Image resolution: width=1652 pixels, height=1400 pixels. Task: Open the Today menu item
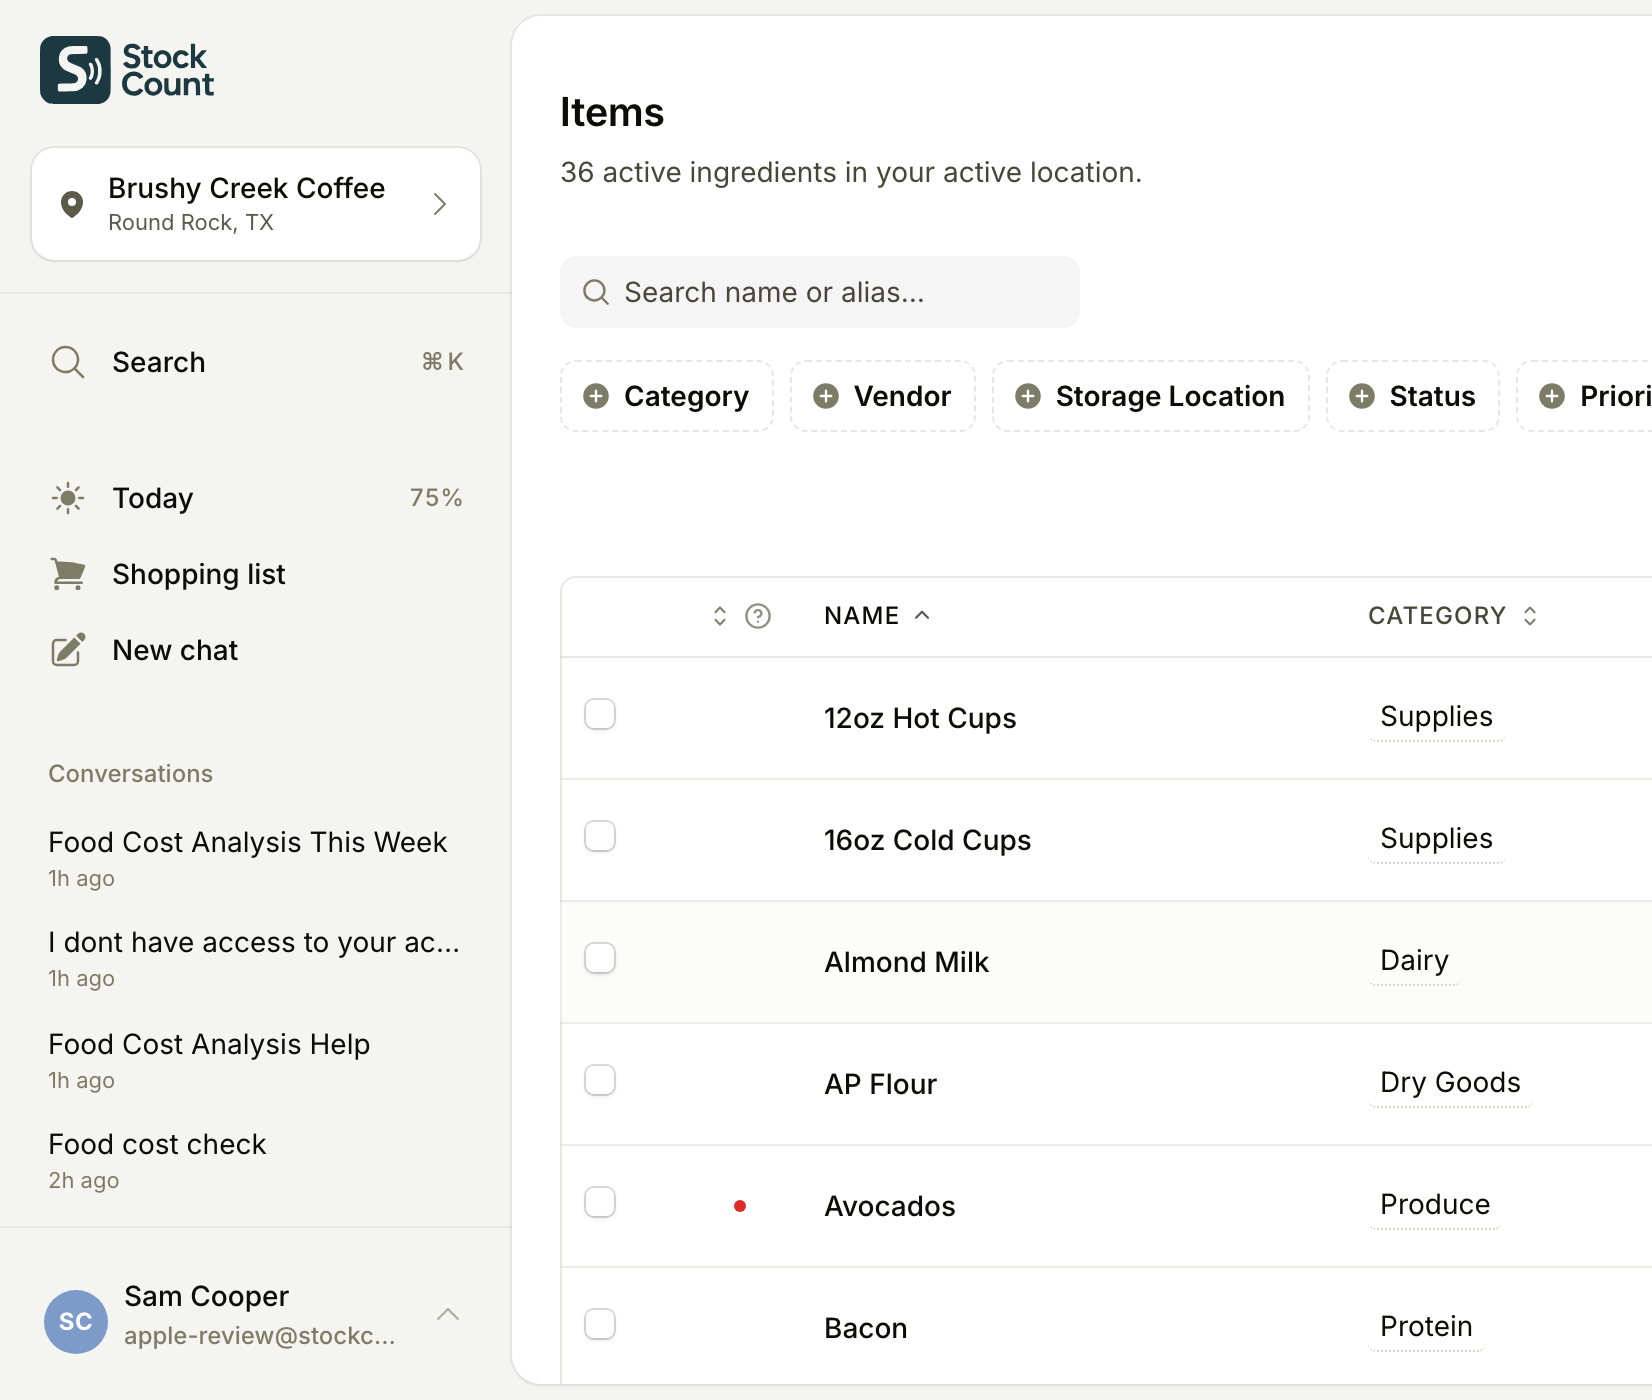point(256,498)
